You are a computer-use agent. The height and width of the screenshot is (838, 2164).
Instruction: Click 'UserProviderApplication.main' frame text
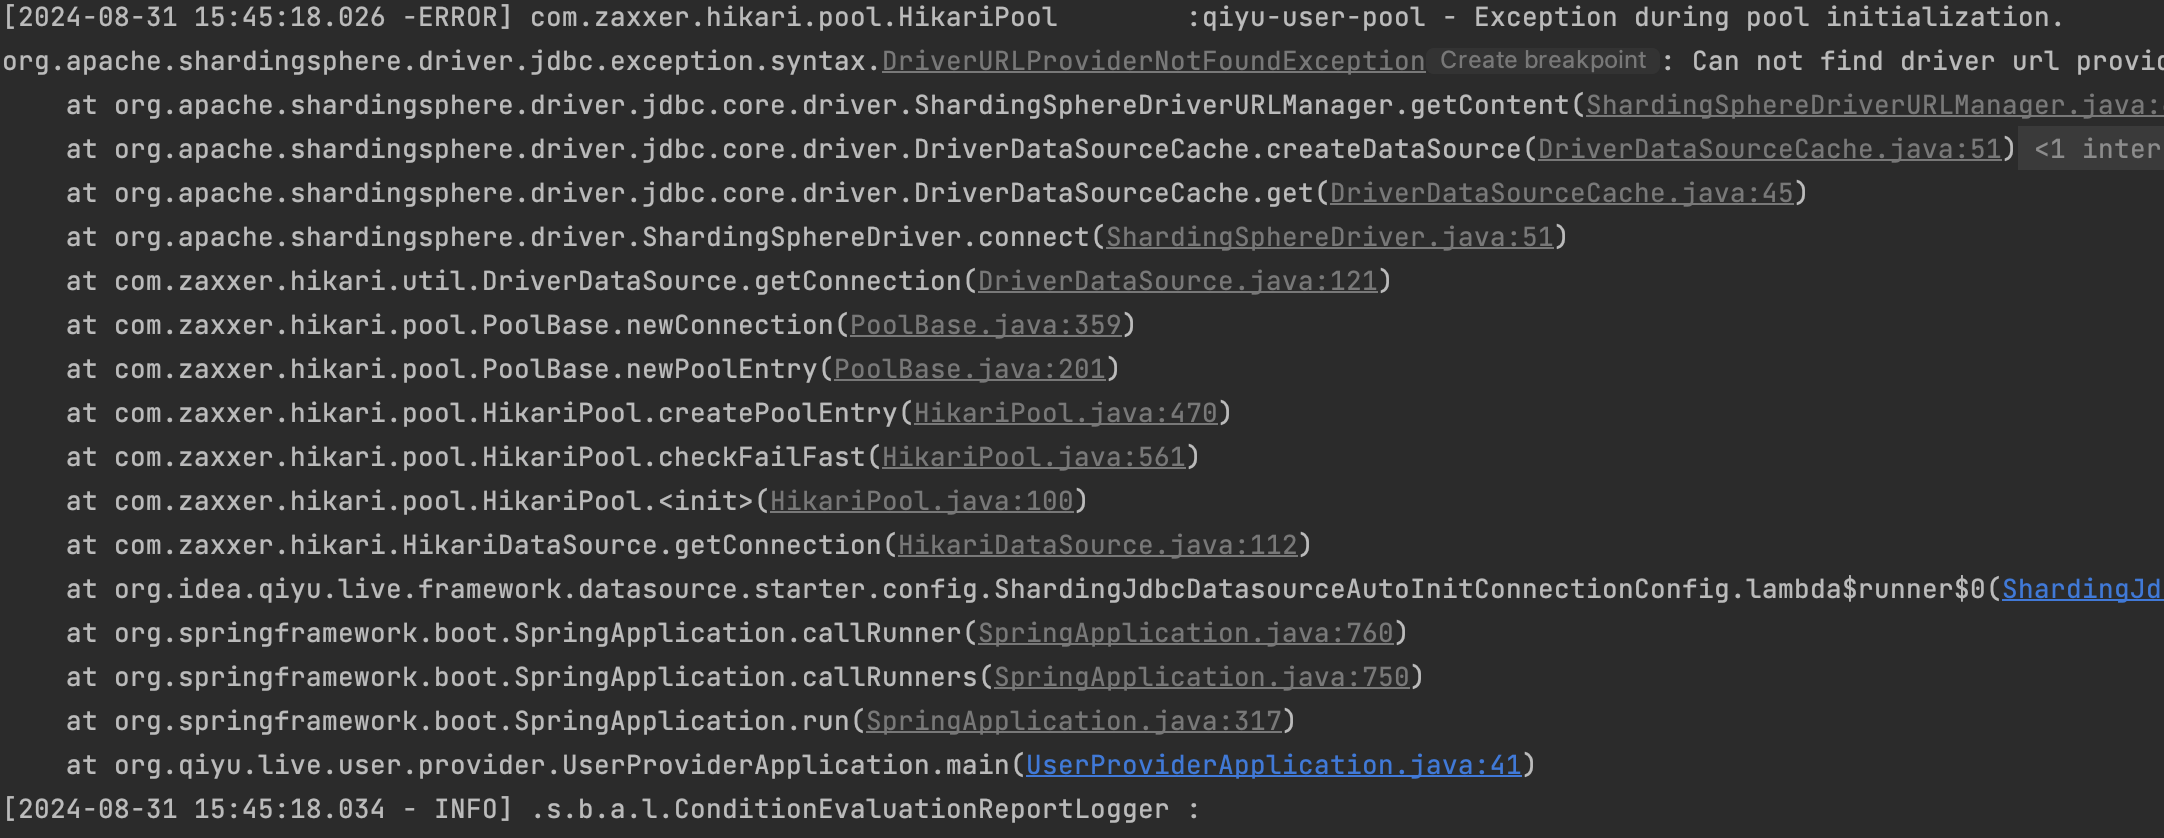(x=785, y=765)
